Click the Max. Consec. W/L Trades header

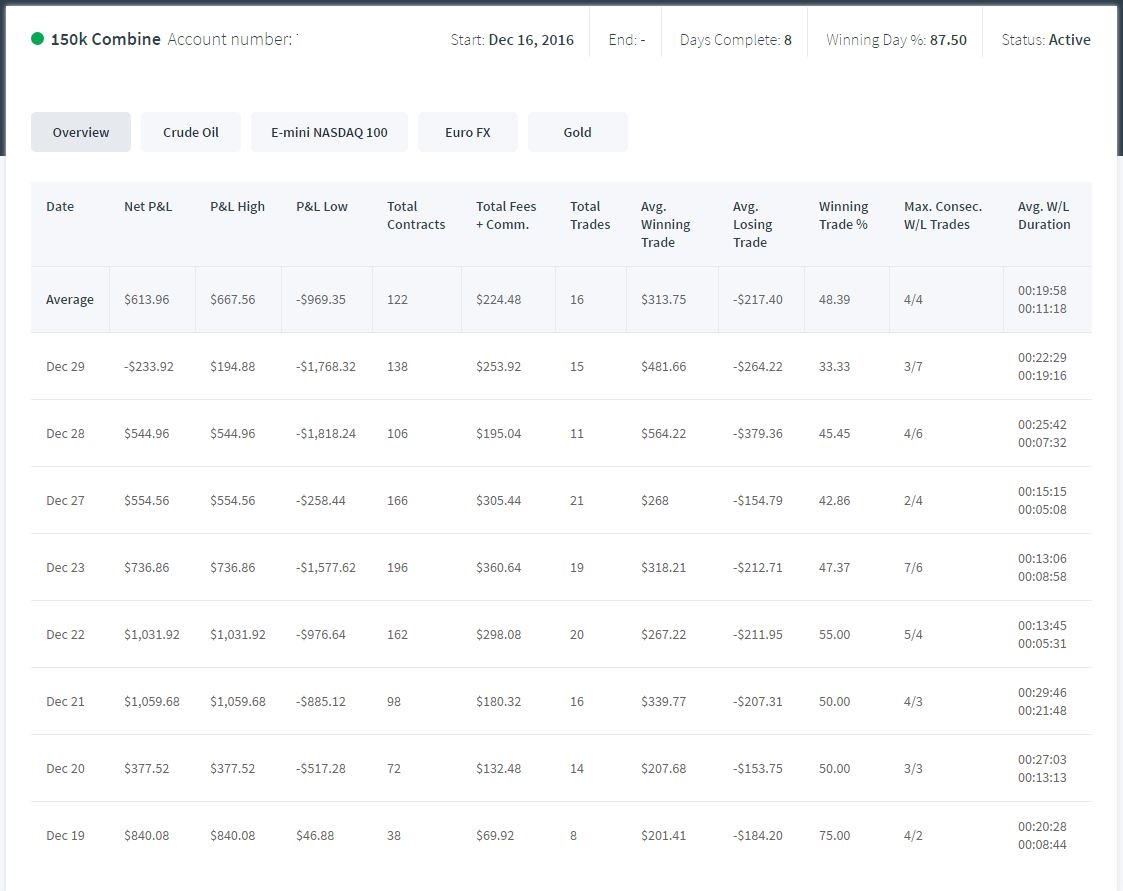pyautogui.click(x=943, y=215)
